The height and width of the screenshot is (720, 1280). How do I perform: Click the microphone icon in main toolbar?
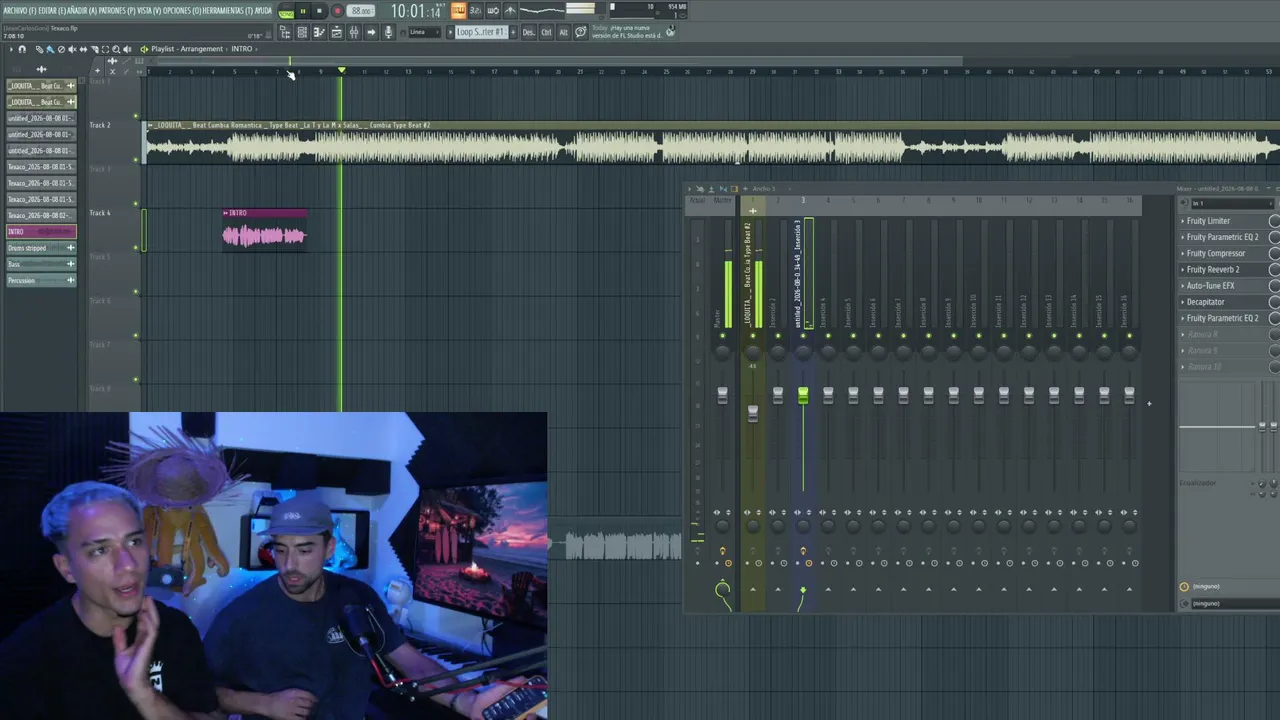(389, 32)
